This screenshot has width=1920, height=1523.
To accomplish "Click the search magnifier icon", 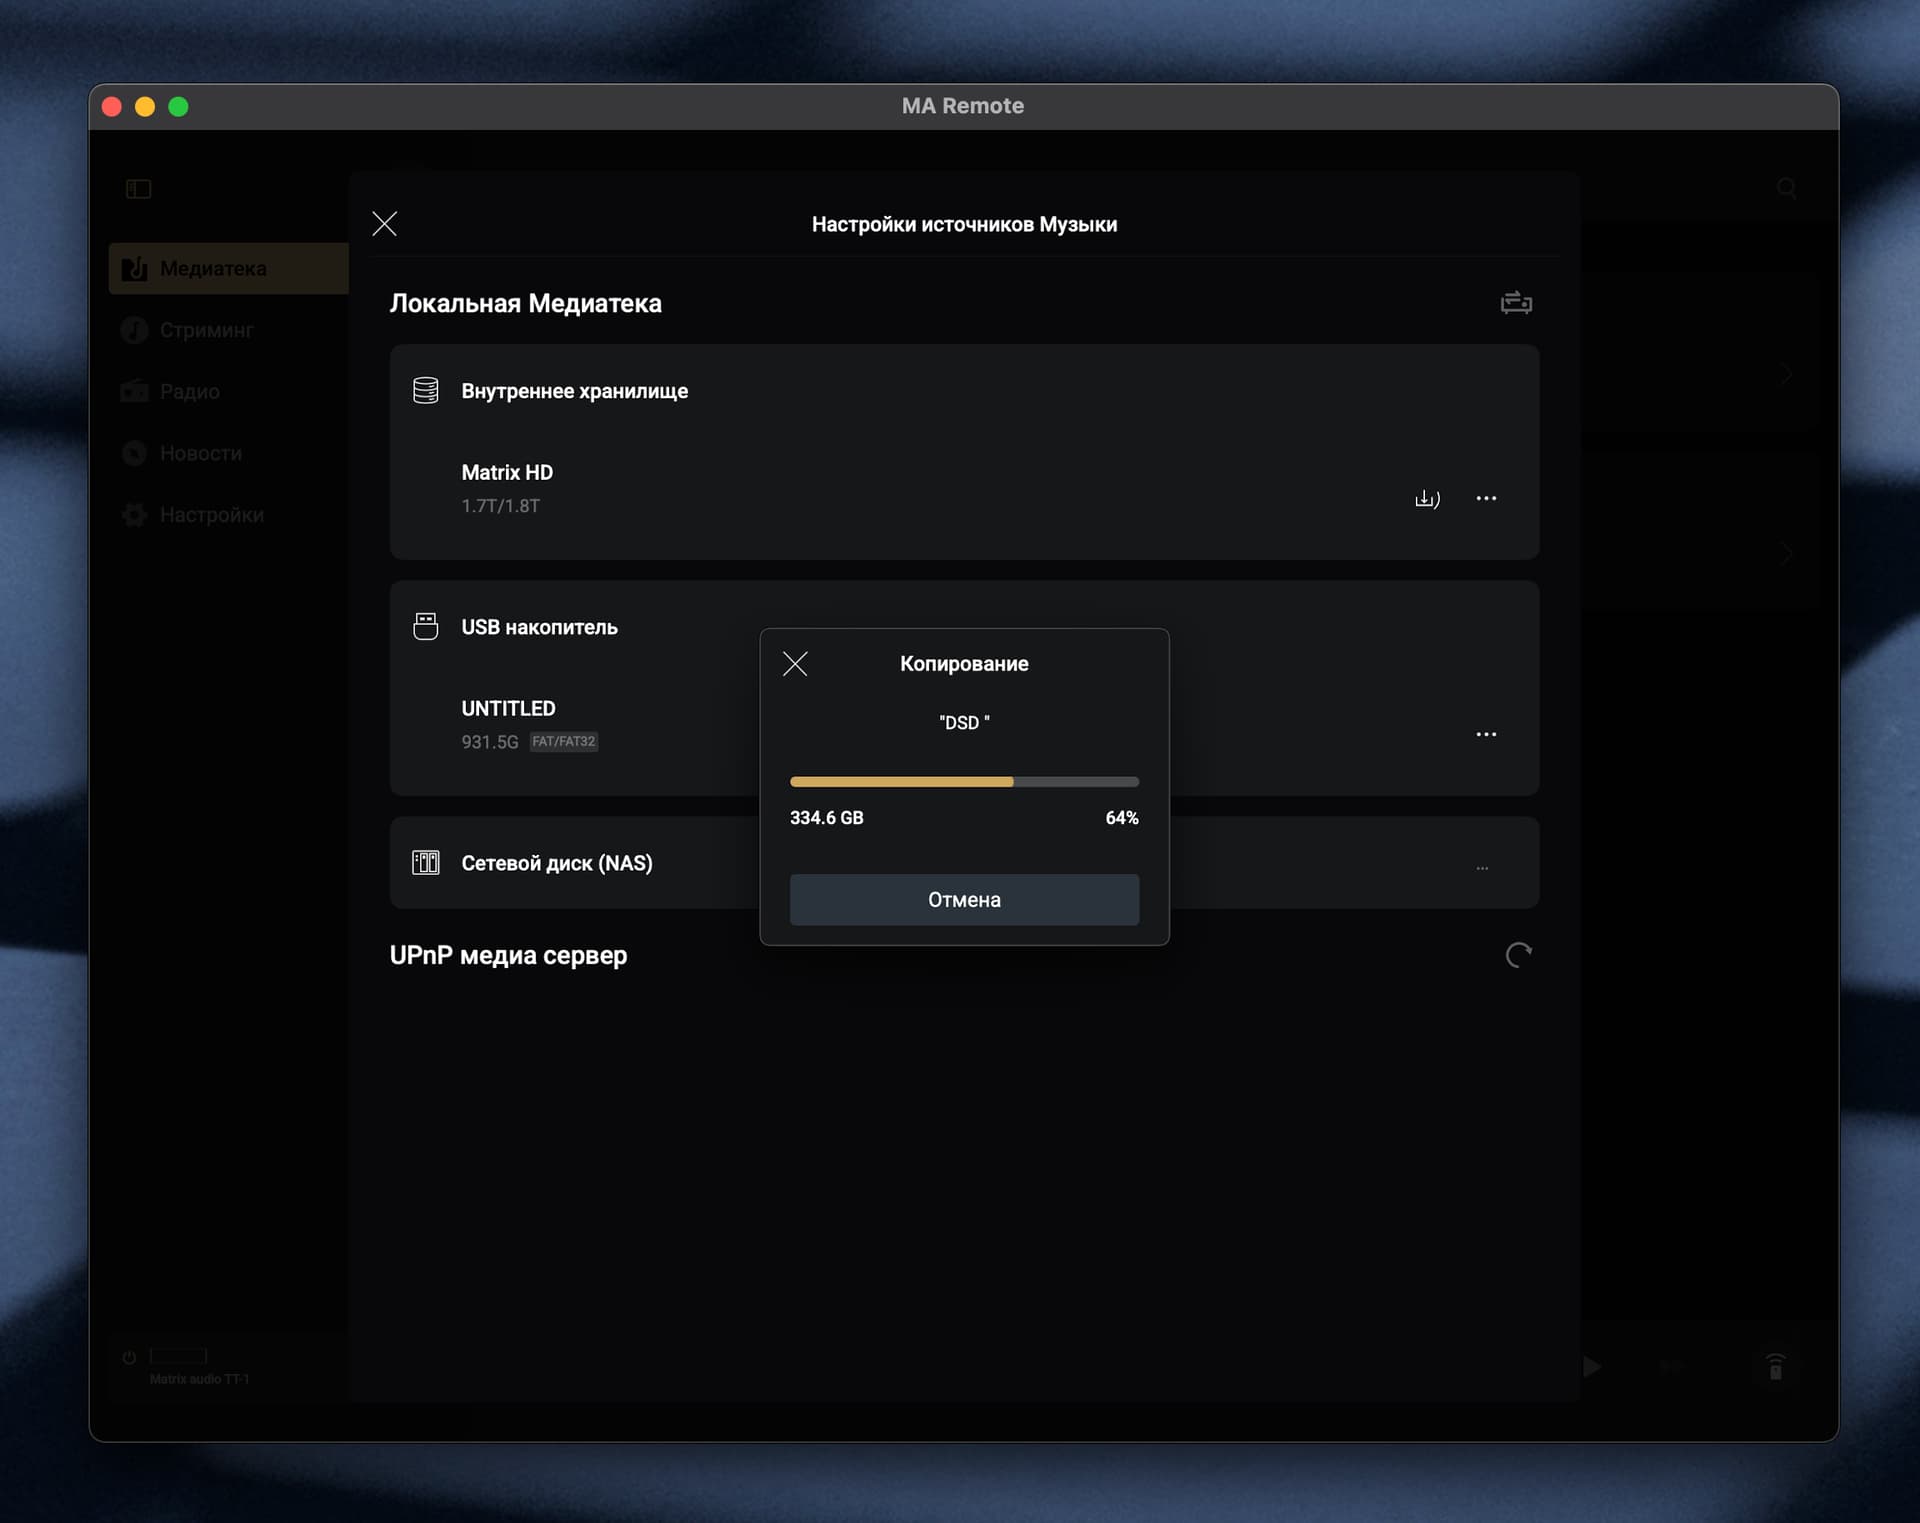I will point(1786,188).
